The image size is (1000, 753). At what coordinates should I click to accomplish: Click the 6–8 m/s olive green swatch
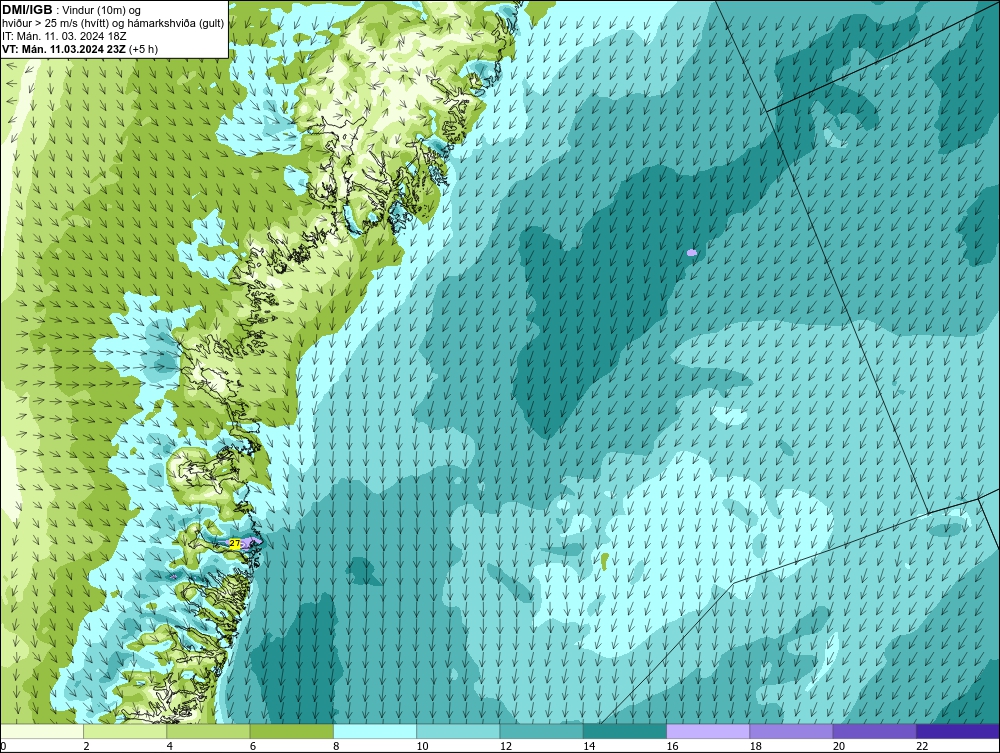click(291, 731)
